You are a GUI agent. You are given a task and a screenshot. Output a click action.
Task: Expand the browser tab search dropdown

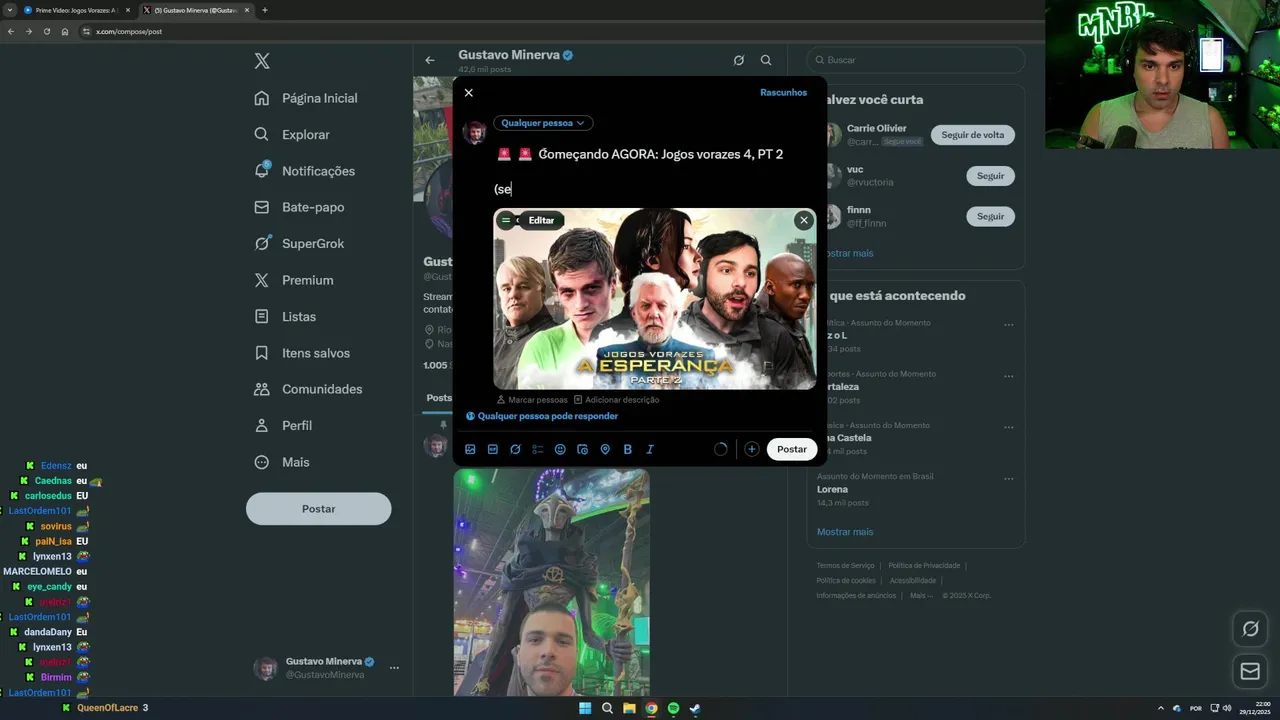pyautogui.click(x=9, y=10)
